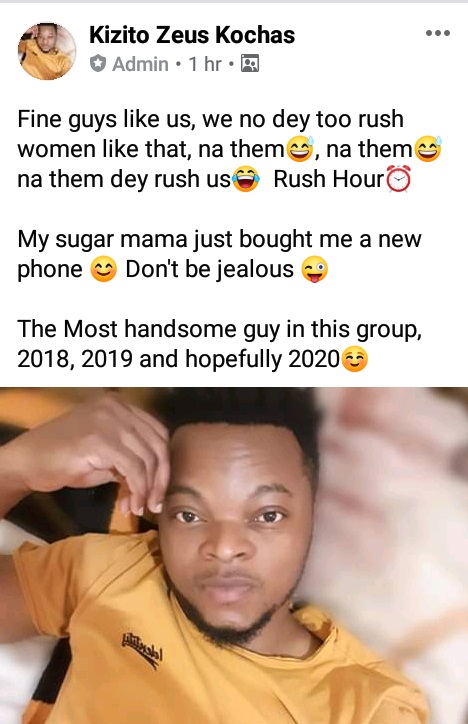Click the crying-laughing emoji after 'rush us'
The height and width of the screenshot is (724, 468).
pos(246,179)
